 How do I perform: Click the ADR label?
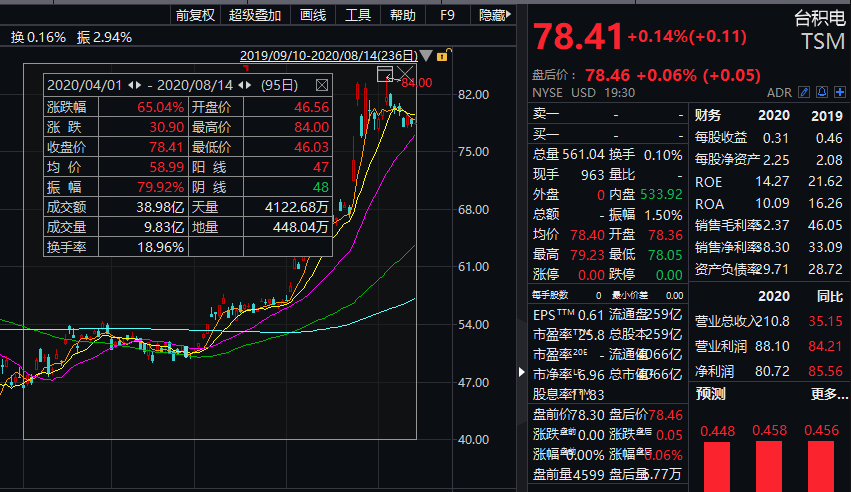tap(779, 93)
